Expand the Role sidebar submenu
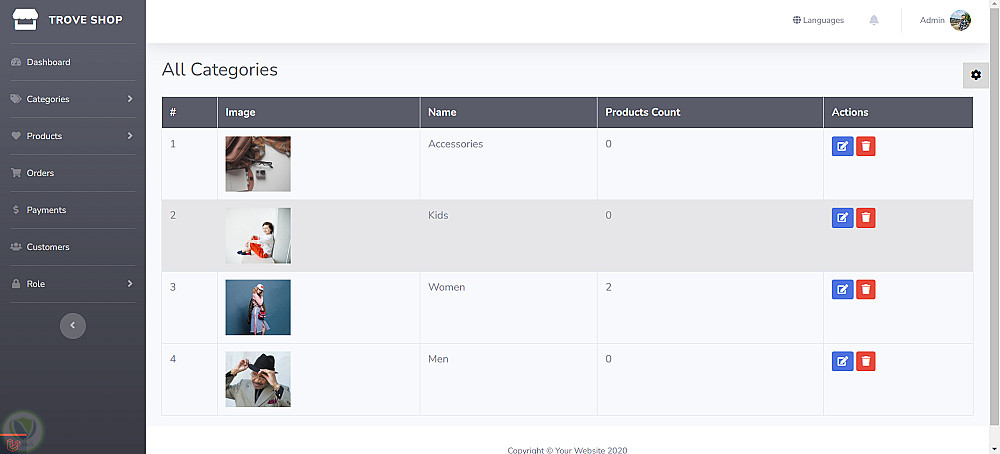 tap(70, 284)
